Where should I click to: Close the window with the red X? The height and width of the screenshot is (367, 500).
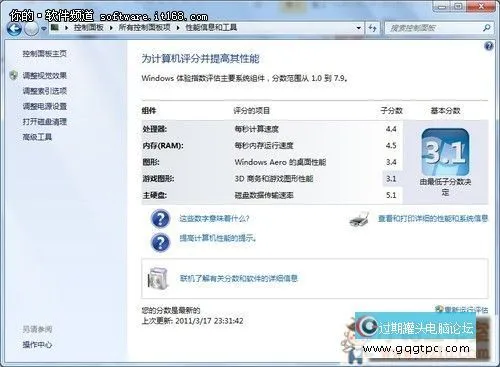481,6
